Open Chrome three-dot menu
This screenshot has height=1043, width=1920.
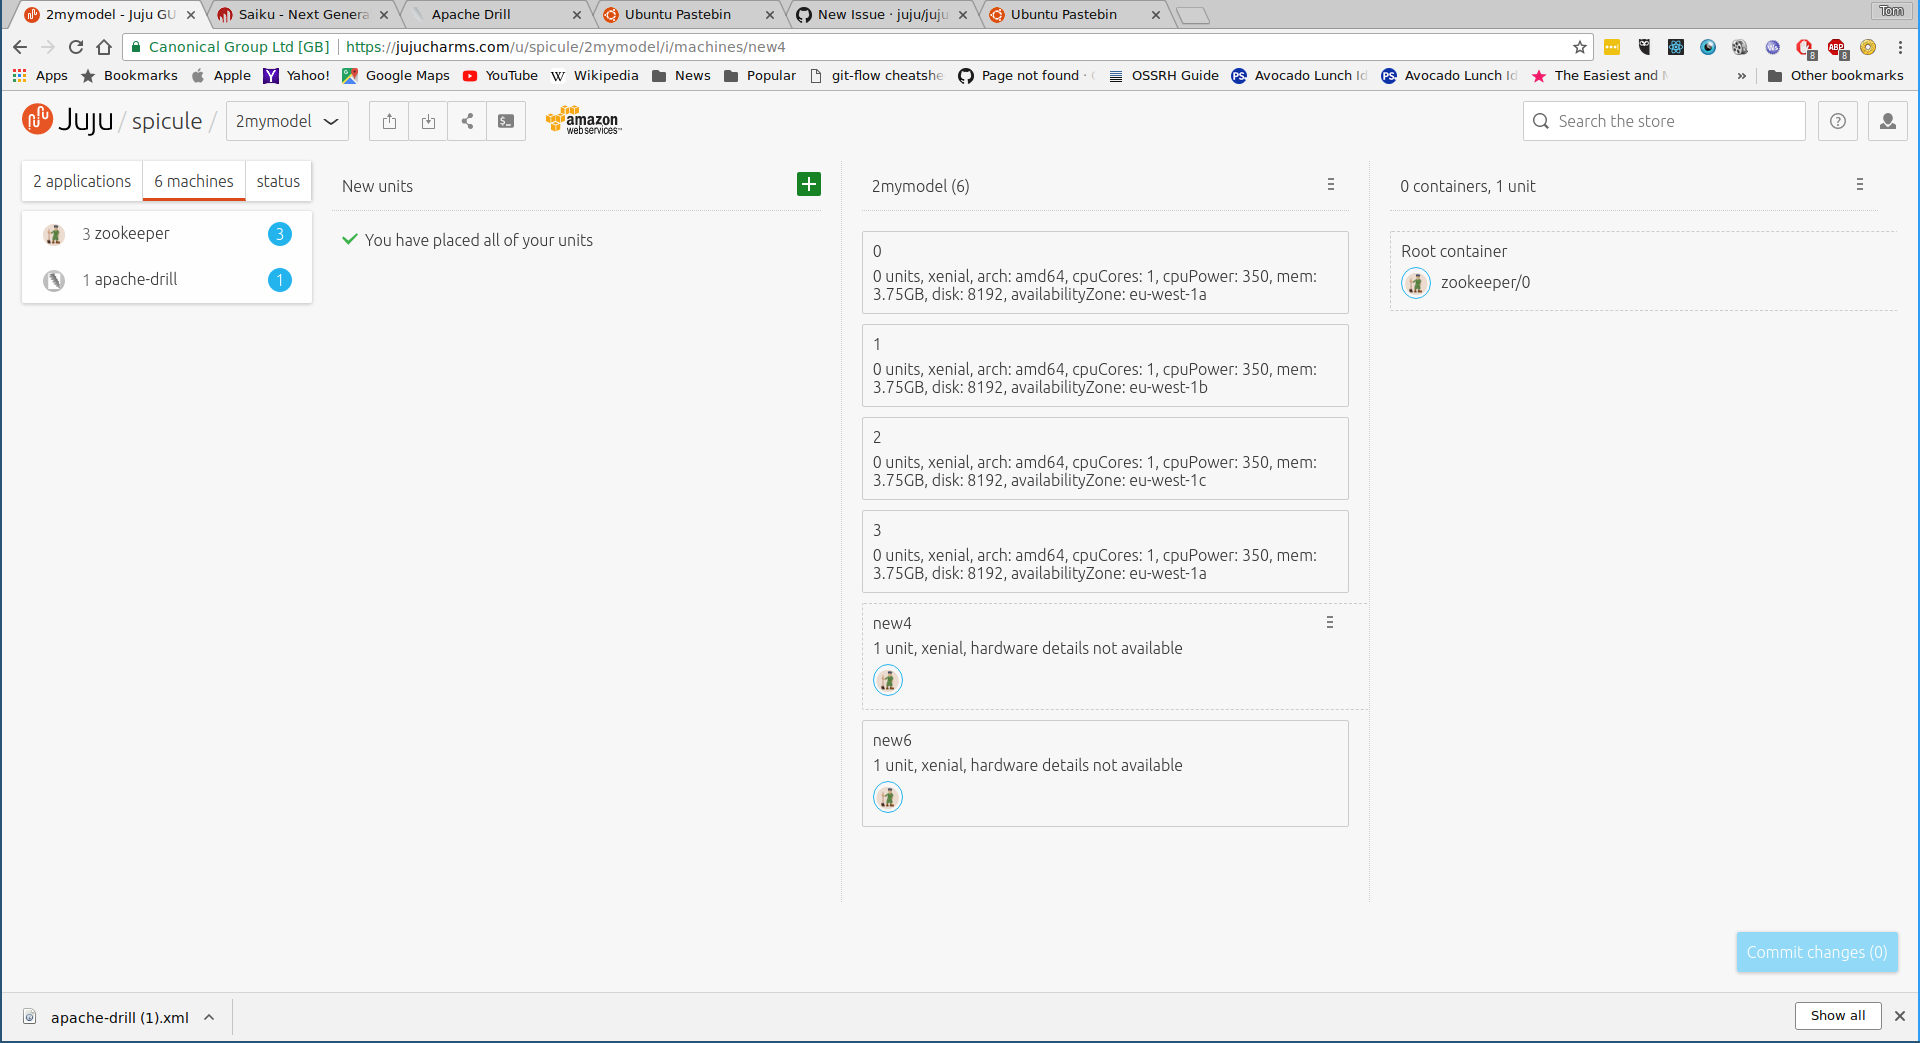1900,47
